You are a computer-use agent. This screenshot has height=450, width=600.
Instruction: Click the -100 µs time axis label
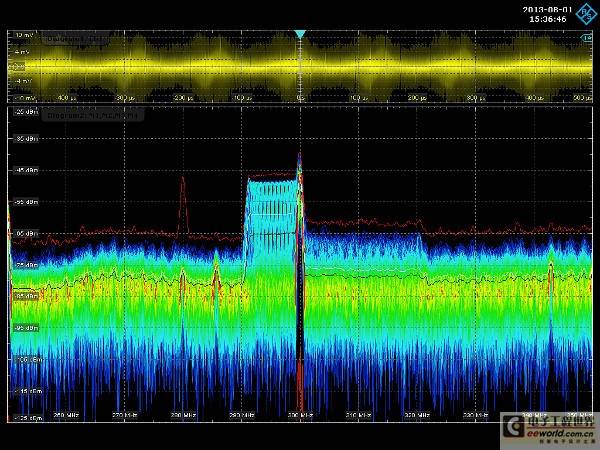tap(242, 98)
